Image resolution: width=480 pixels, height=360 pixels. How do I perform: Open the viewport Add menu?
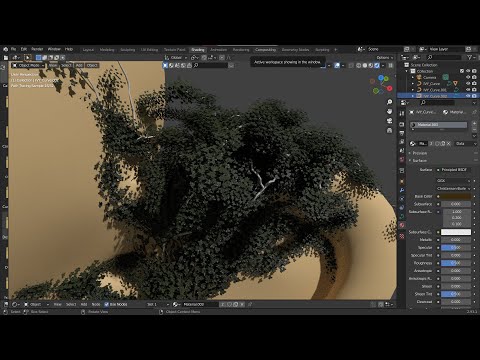coord(79,65)
